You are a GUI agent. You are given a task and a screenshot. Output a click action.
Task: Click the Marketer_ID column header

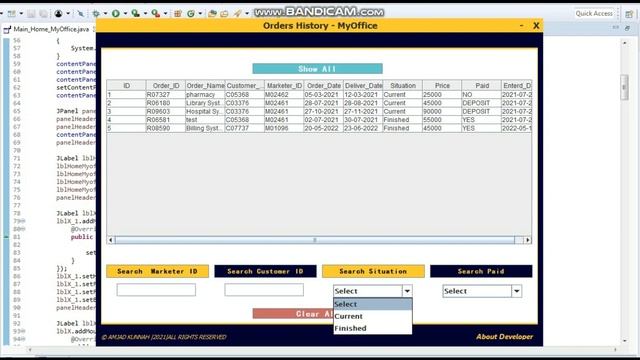click(x=284, y=85)
